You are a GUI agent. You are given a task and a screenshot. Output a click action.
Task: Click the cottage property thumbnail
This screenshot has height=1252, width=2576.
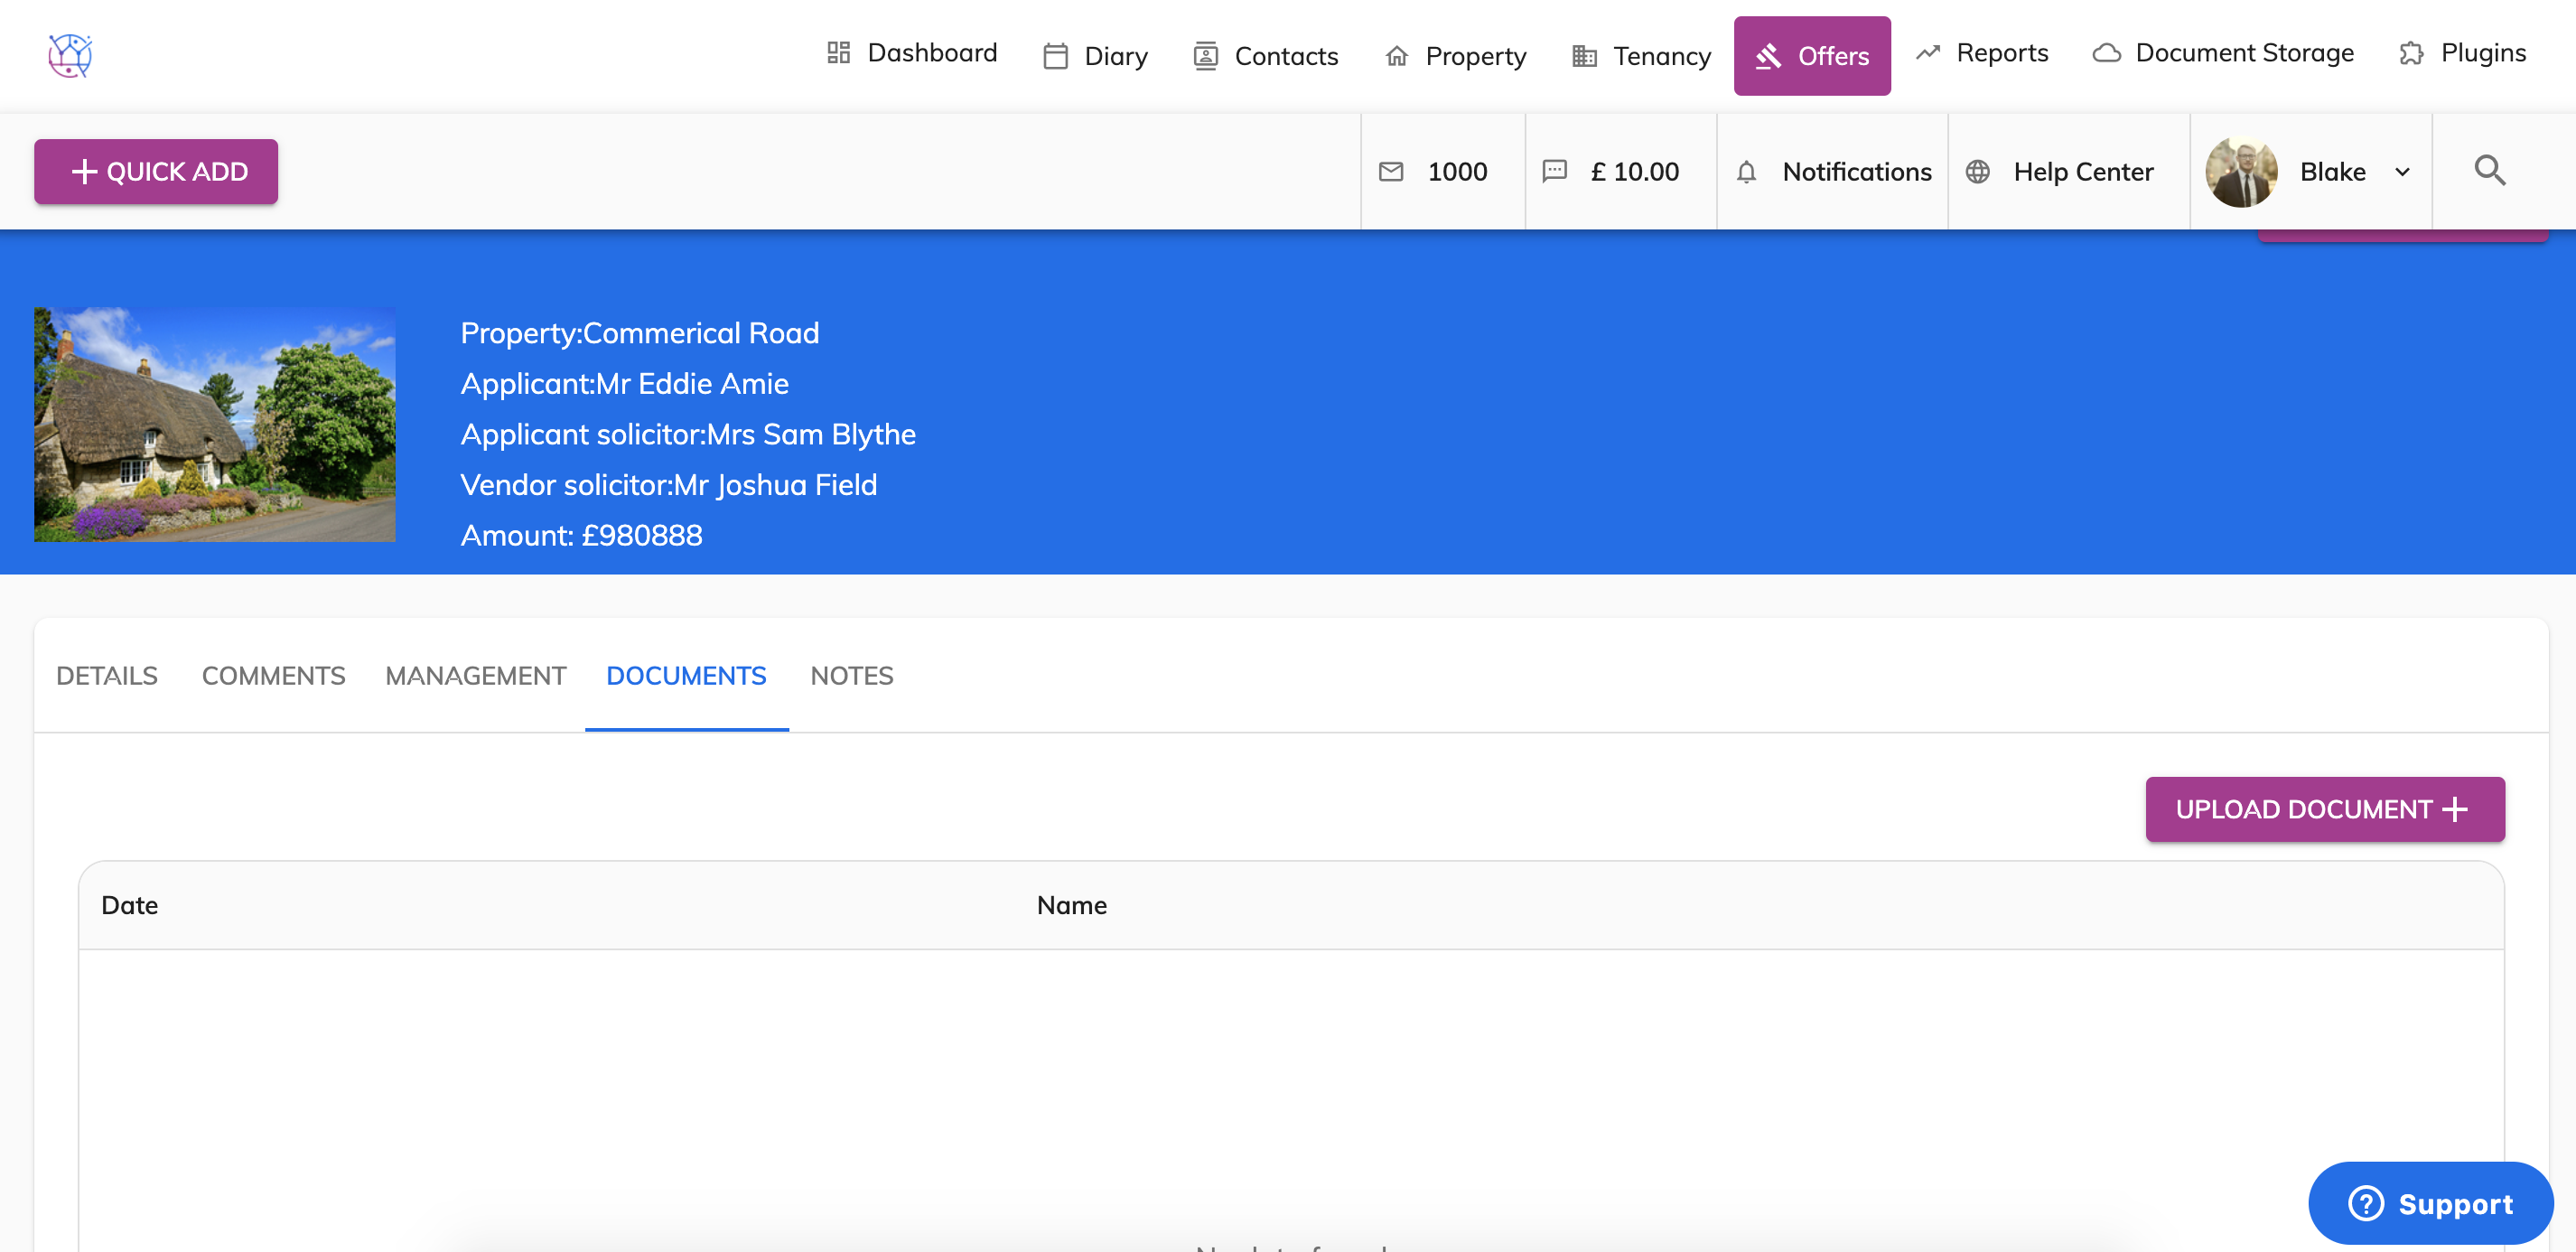tap(215, 424)
